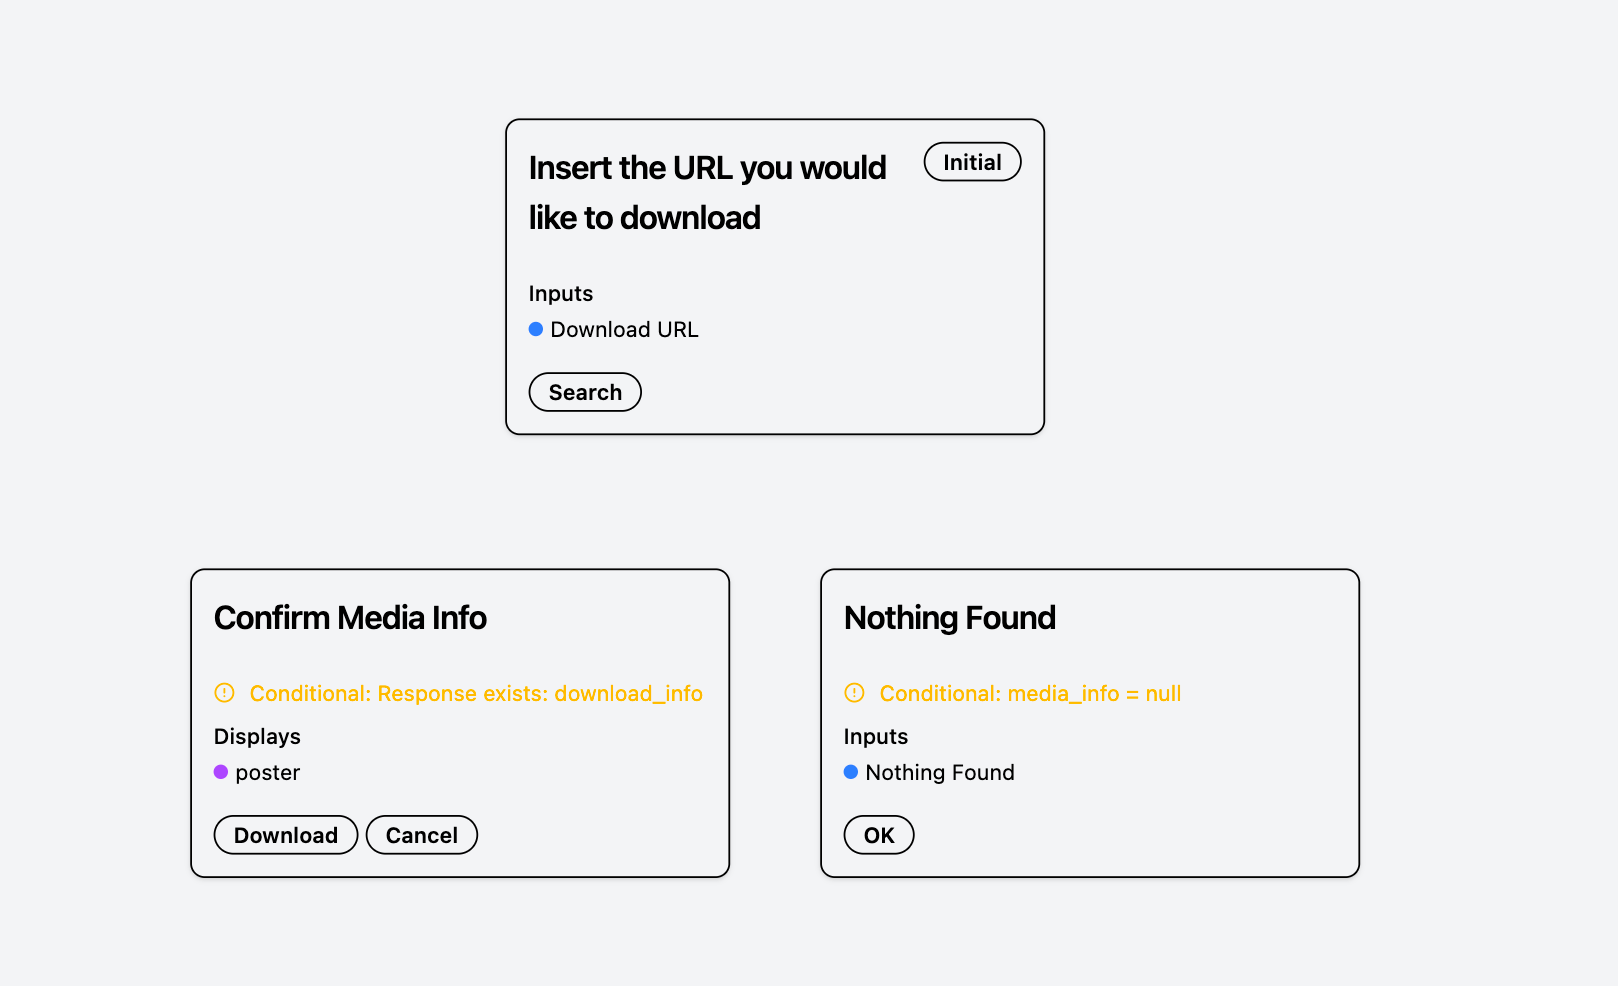Click the 'Insert the URL you would like to download' heading

tap(707, 193)
